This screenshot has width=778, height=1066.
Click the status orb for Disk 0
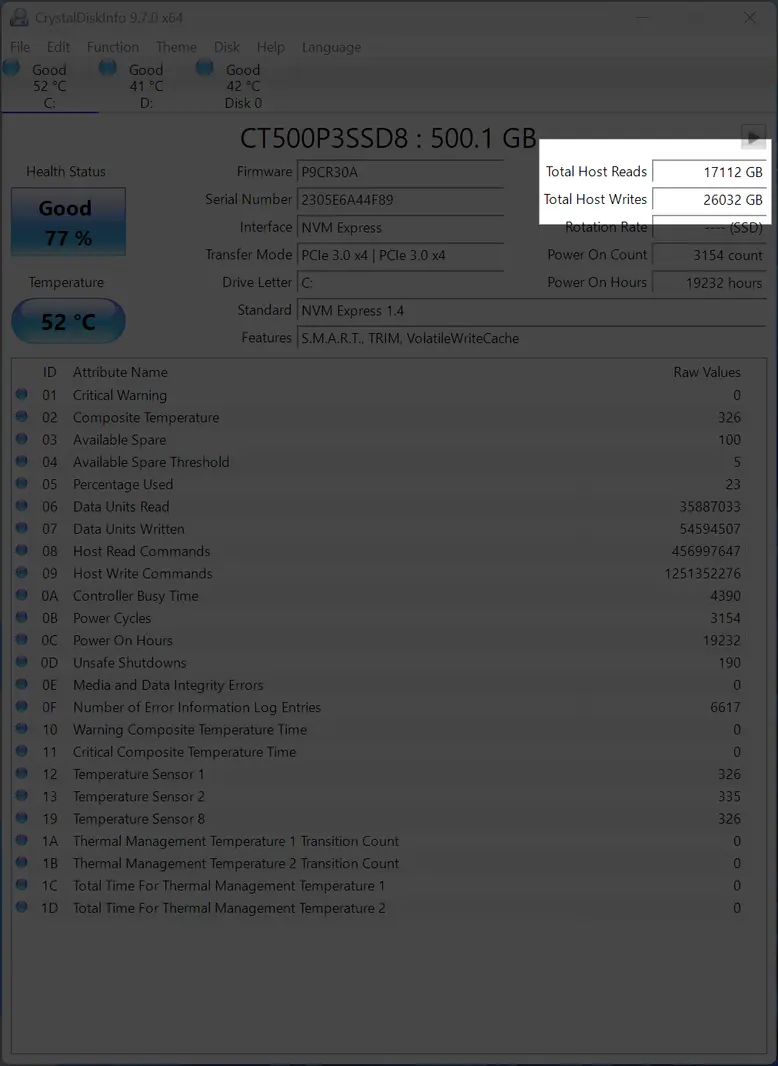[205, 69]
